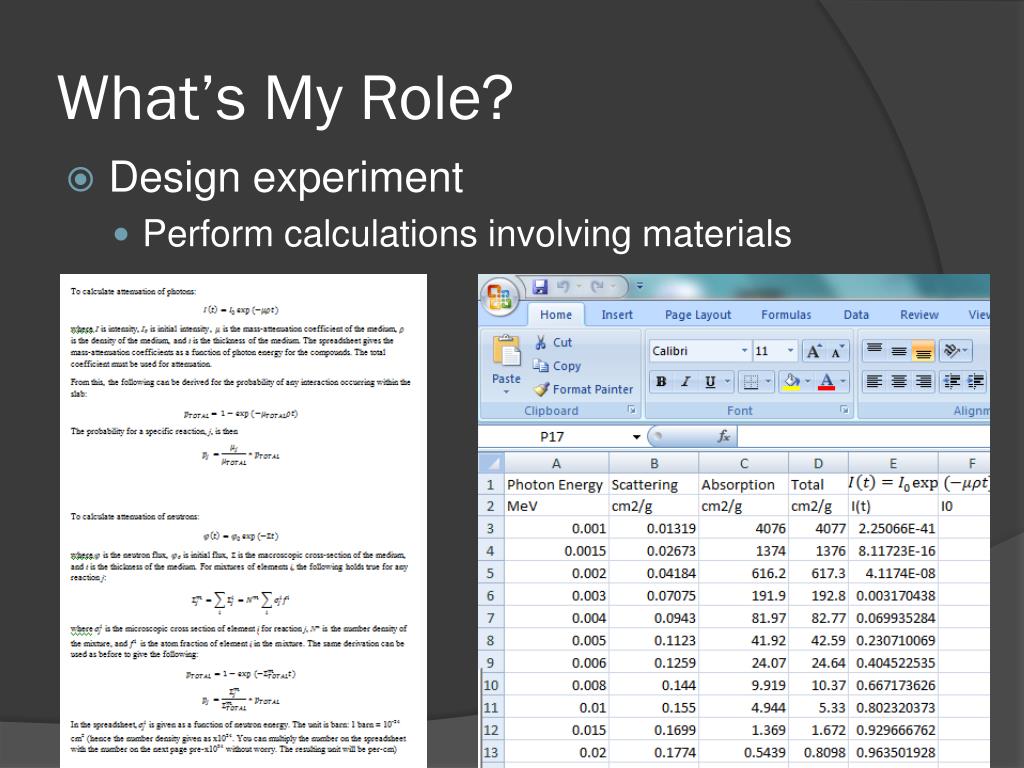Click the Decrease Indent icon
This screenshot has height=768, width=1024.
(953, 381)
